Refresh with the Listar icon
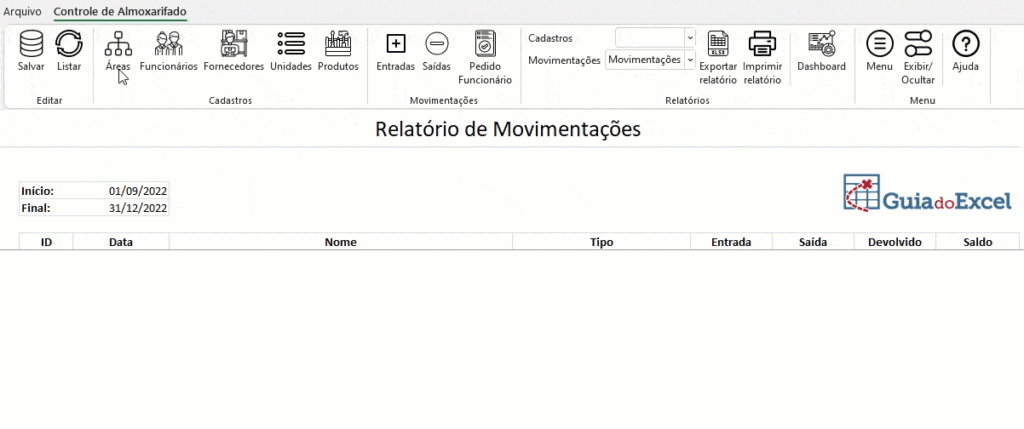Viewport: 1024px width, 429px height. point(69,44)
